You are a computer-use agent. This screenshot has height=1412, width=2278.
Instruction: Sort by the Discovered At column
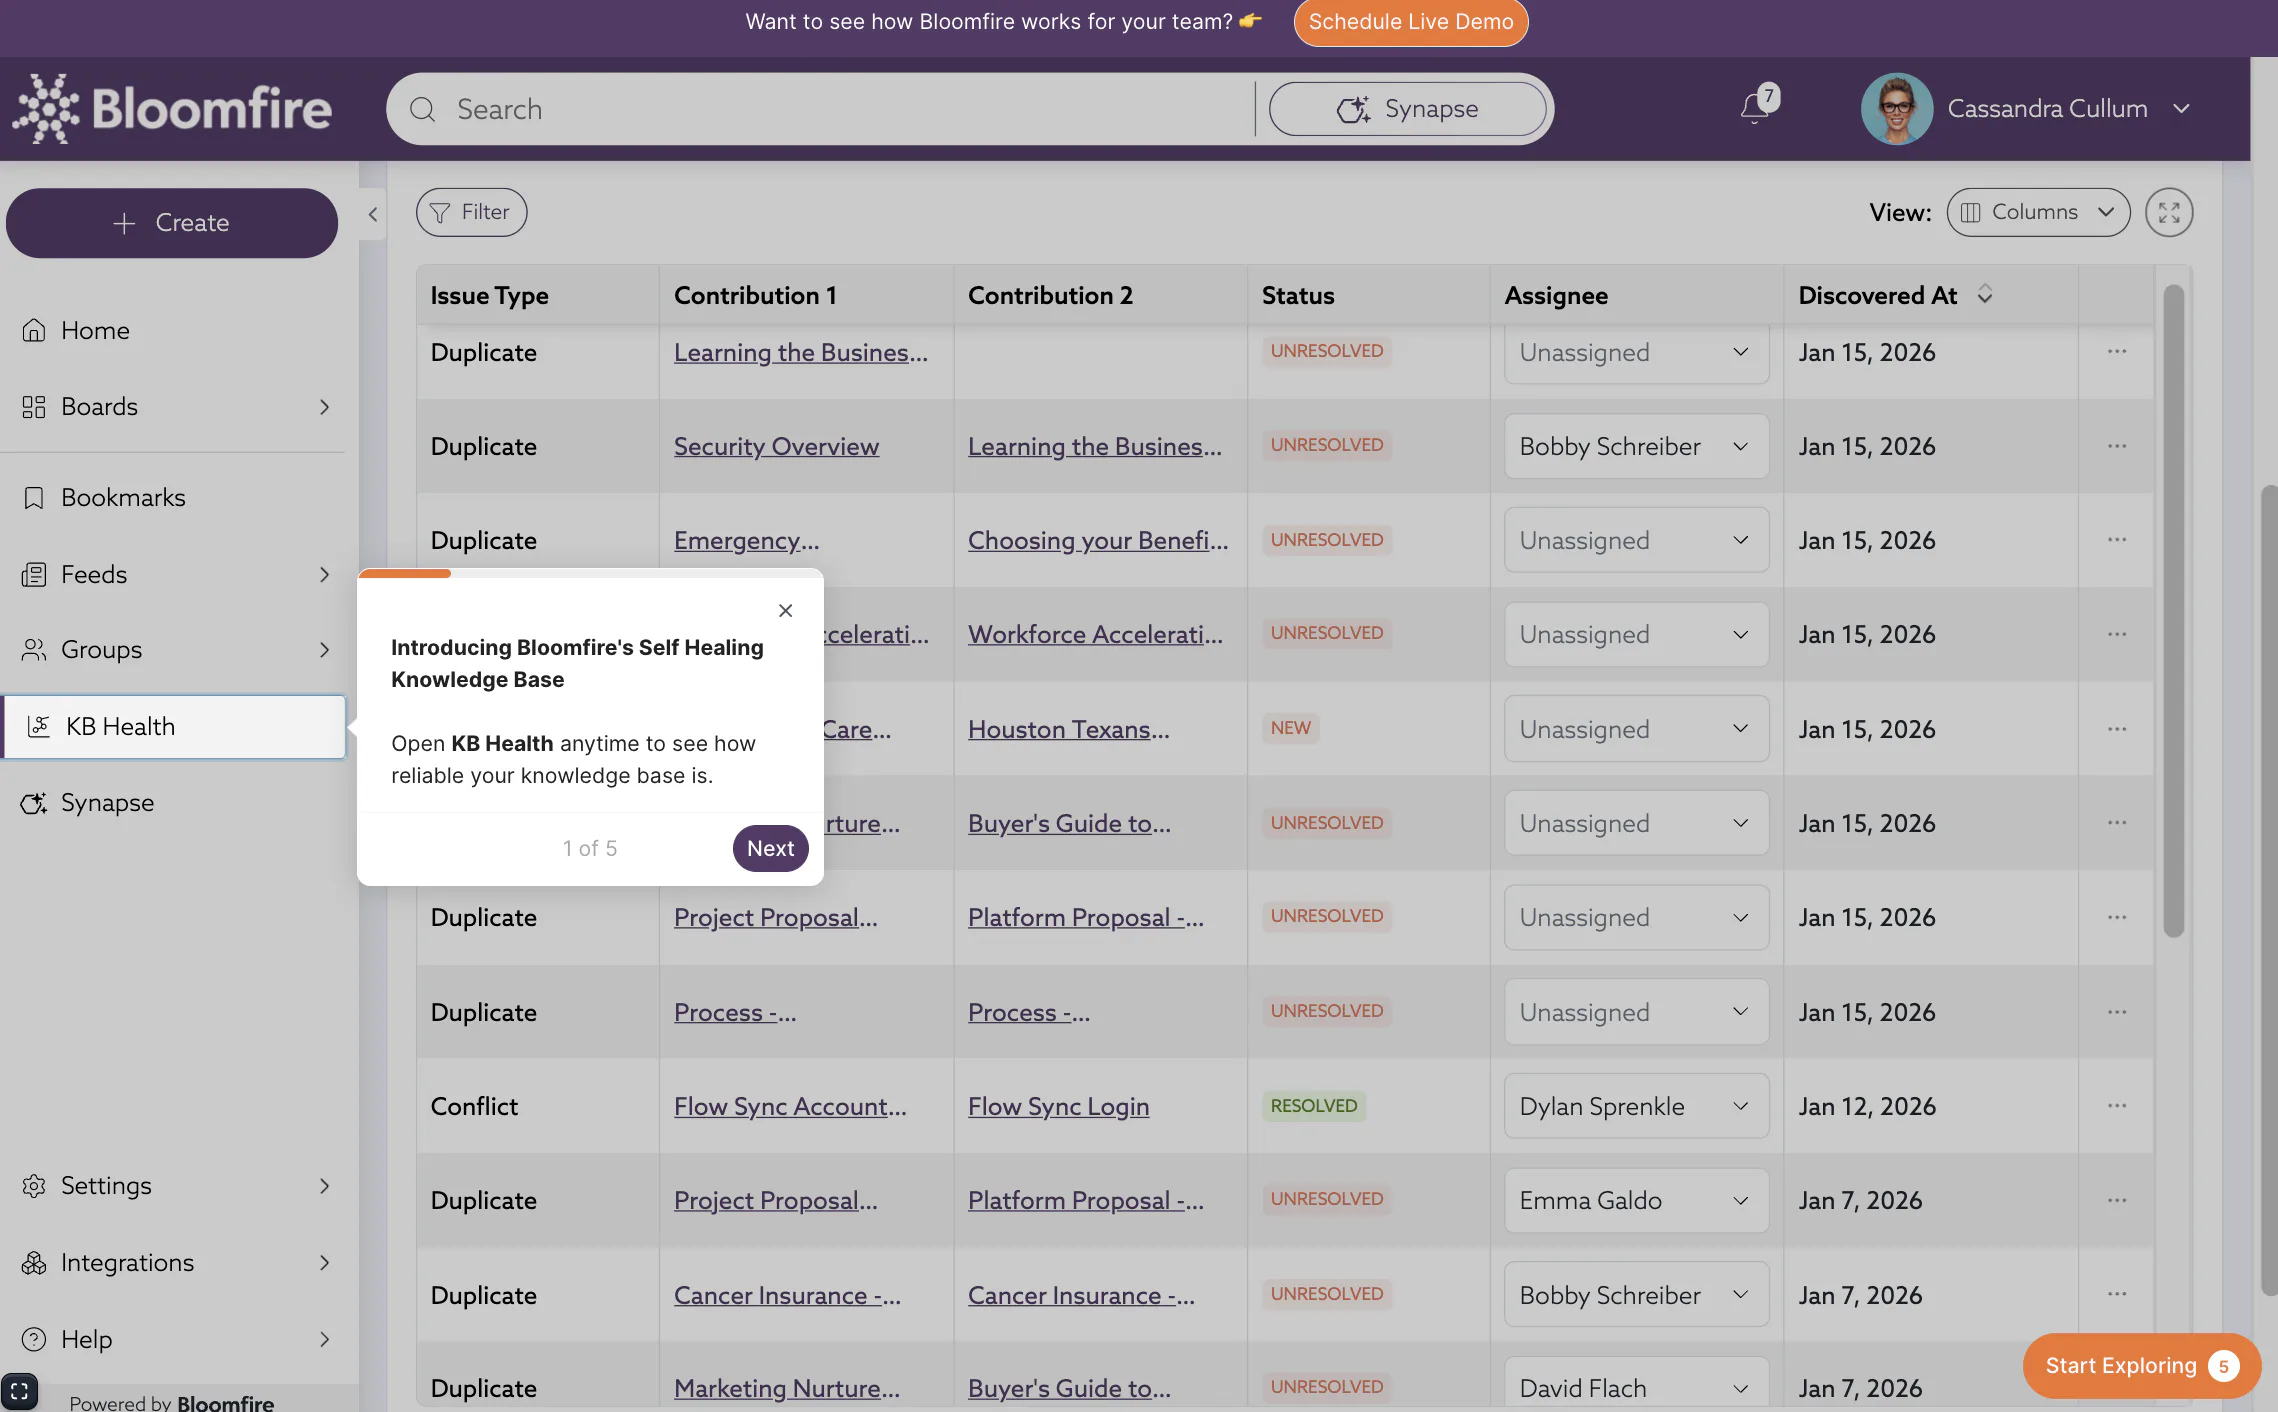point(1984,294)
